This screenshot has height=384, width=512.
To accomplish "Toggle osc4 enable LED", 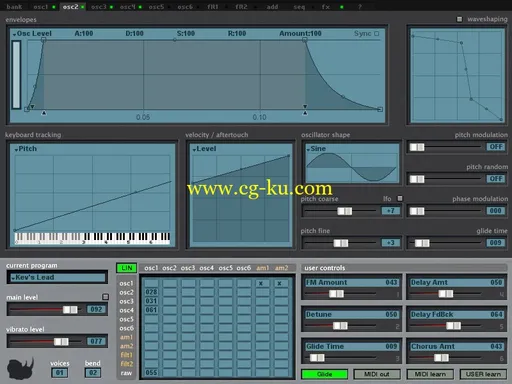I will (140, 7).
